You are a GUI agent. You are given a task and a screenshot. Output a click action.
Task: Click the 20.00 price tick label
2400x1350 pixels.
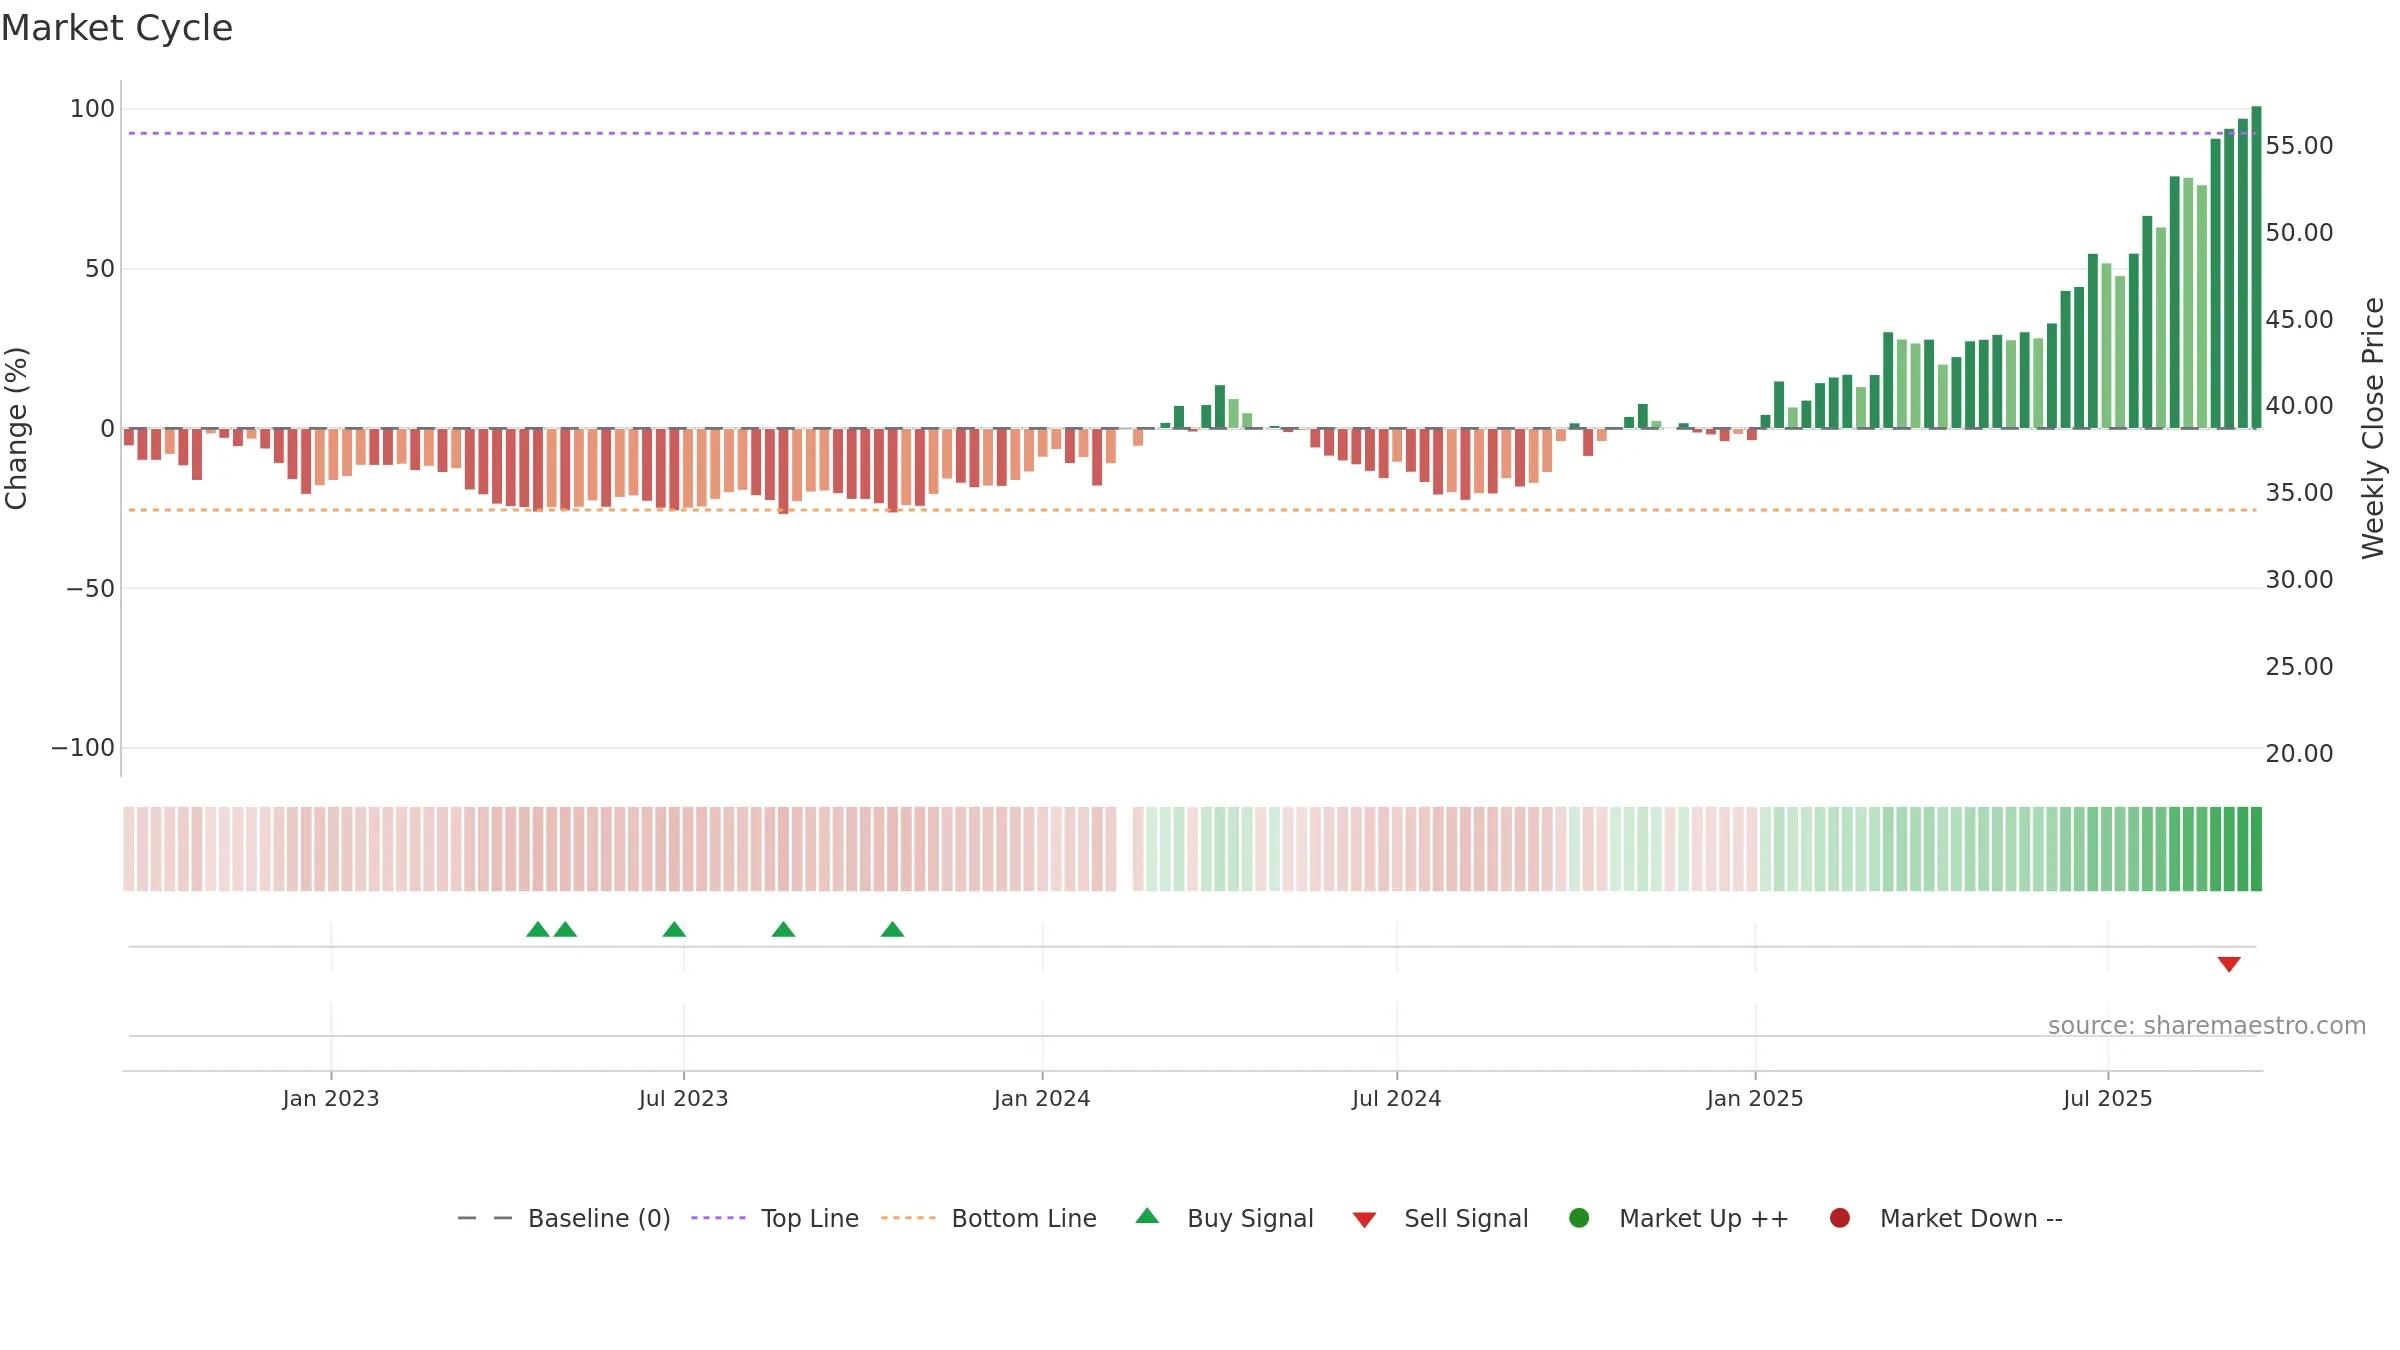2299,754
